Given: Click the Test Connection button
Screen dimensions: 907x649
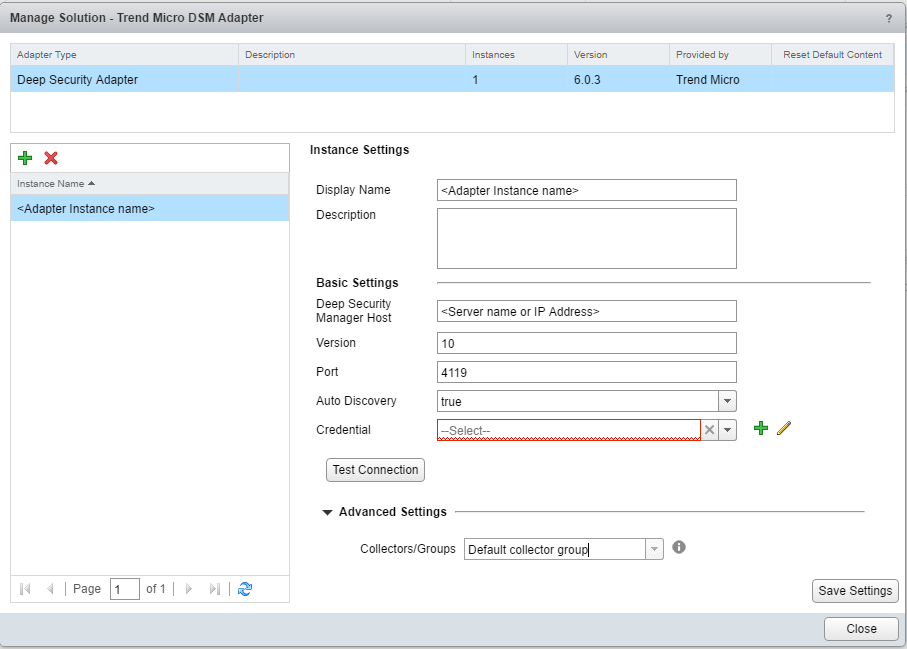Looking at the screenshot, I should coord(375,470).
